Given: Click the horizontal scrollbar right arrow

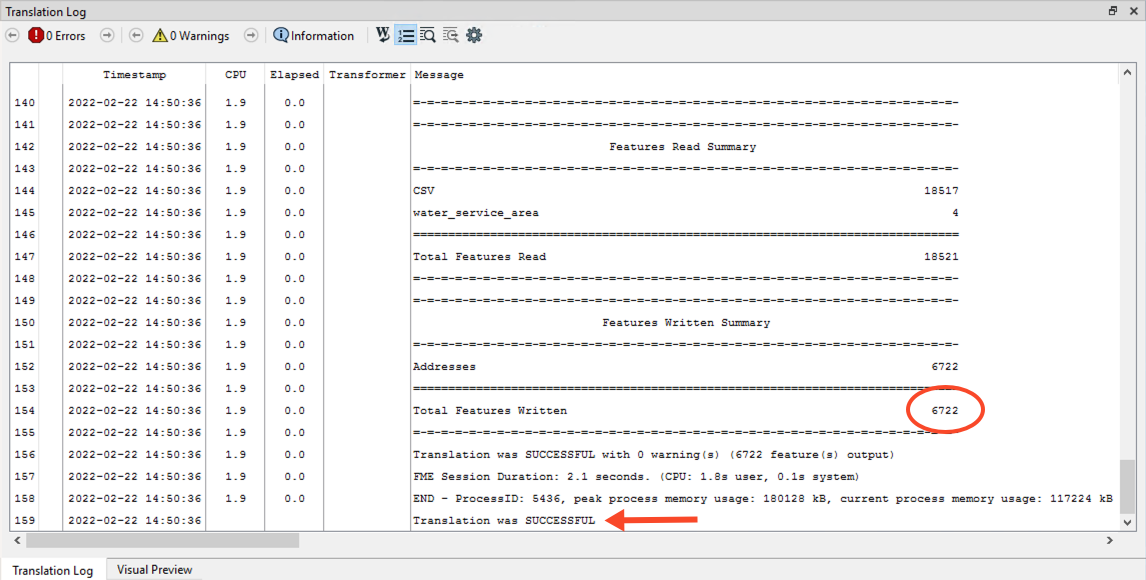Looking at the screenshot, I should tap(1109, 541).
